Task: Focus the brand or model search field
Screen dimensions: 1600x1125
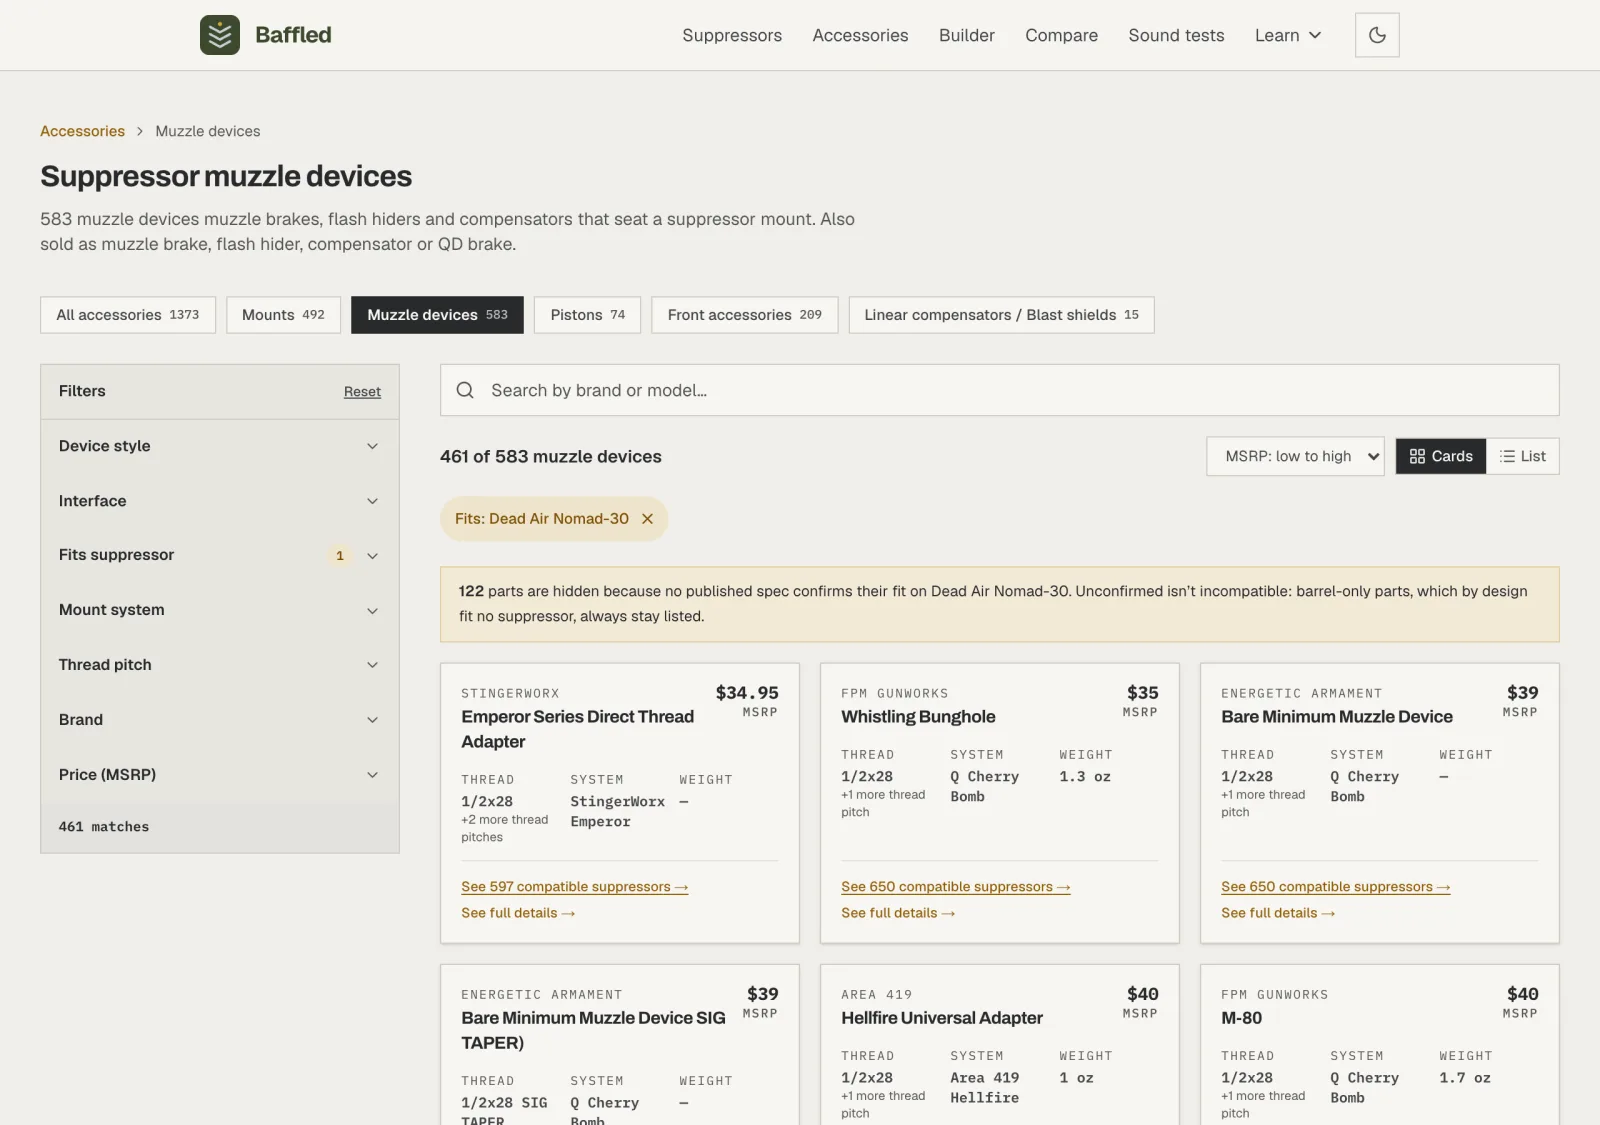Action: pyautogui.click(x=1000, y=390)
